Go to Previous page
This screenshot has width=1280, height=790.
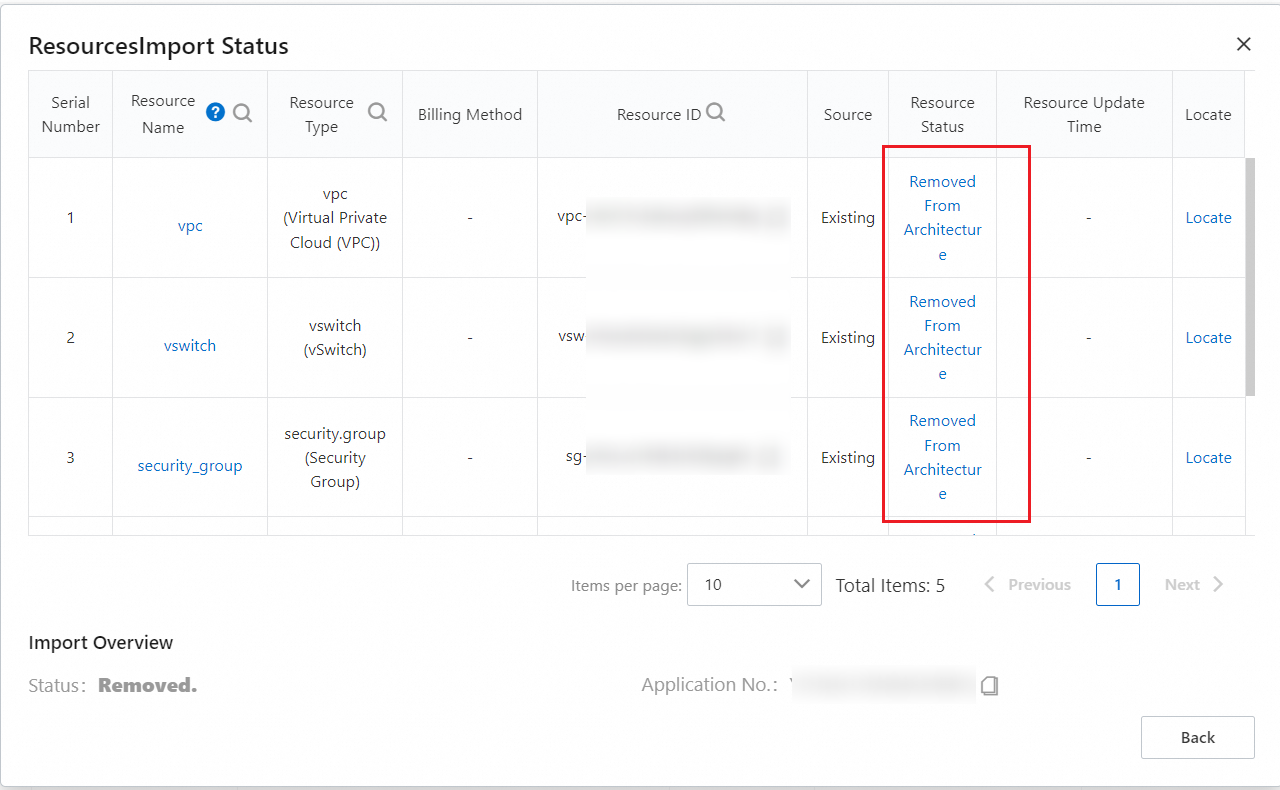[1027, 585]
